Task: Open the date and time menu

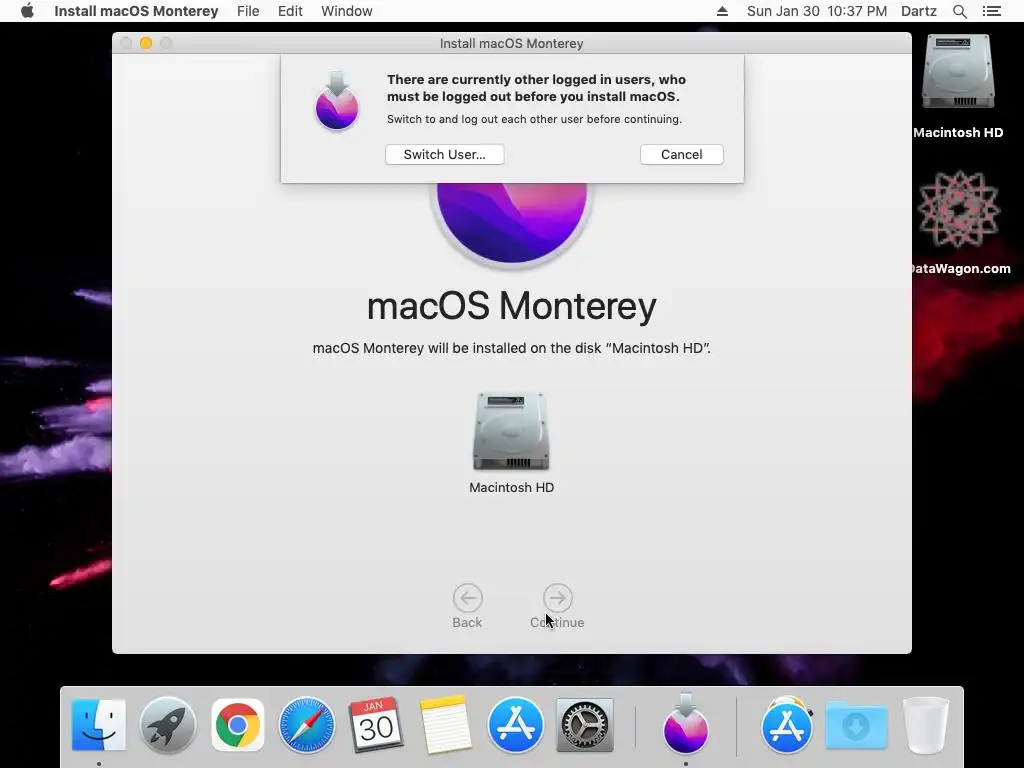Action: (x=816, y=11)
